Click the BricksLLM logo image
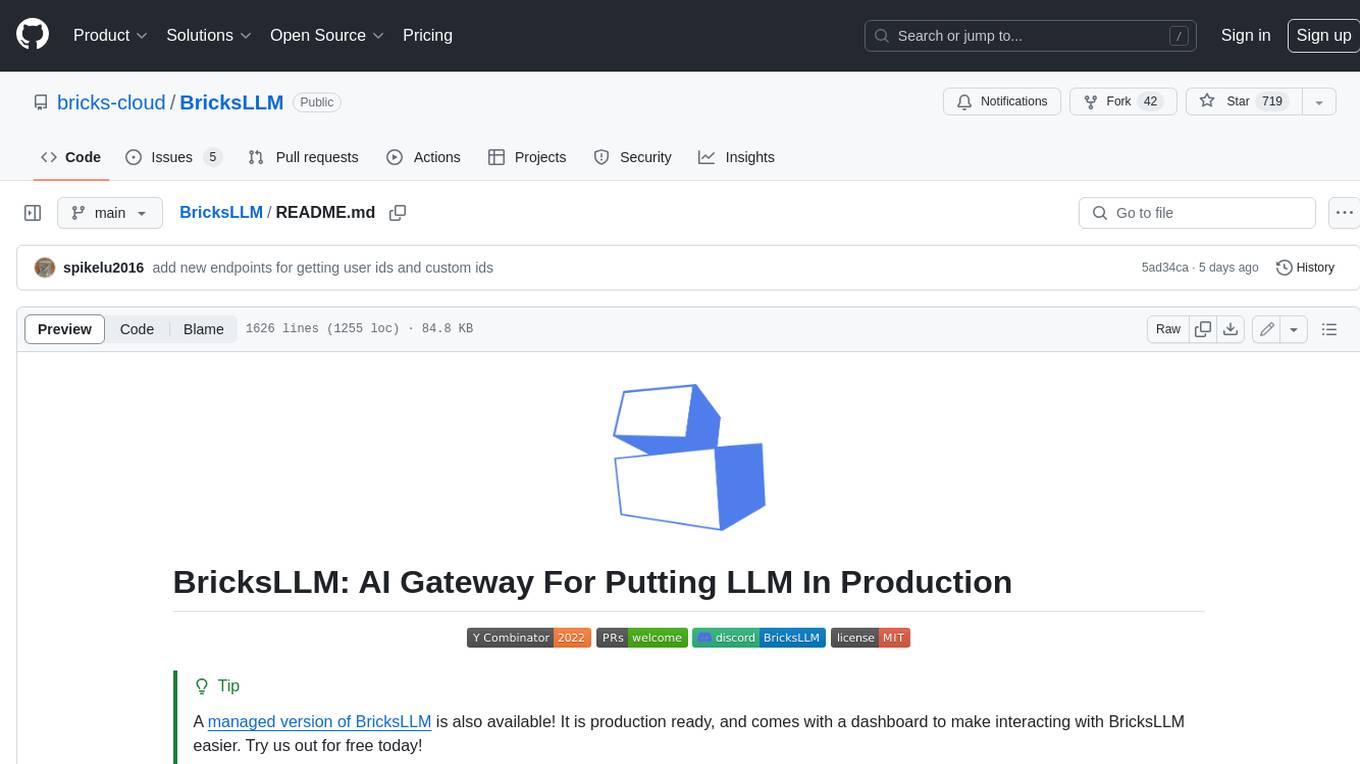The width and height of the screenshot is (1360, 764). tap(689, 457)
